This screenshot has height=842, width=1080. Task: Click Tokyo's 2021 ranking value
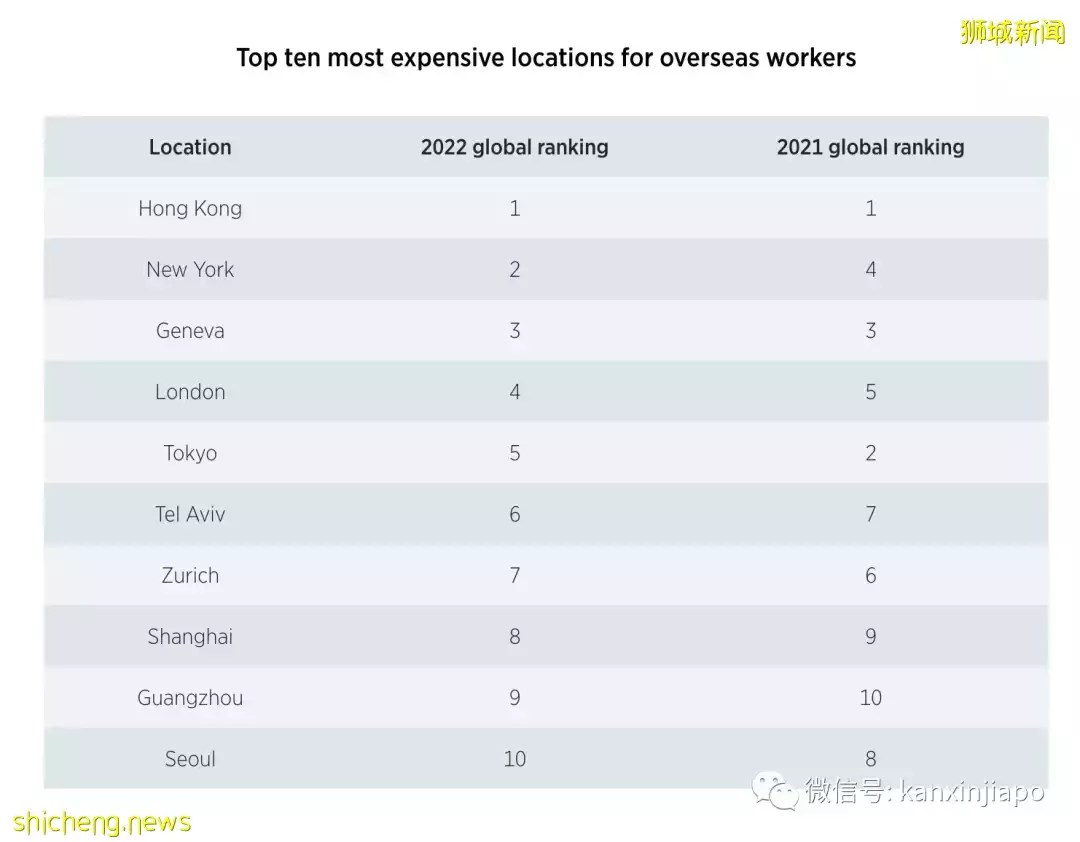pos(870,453)
